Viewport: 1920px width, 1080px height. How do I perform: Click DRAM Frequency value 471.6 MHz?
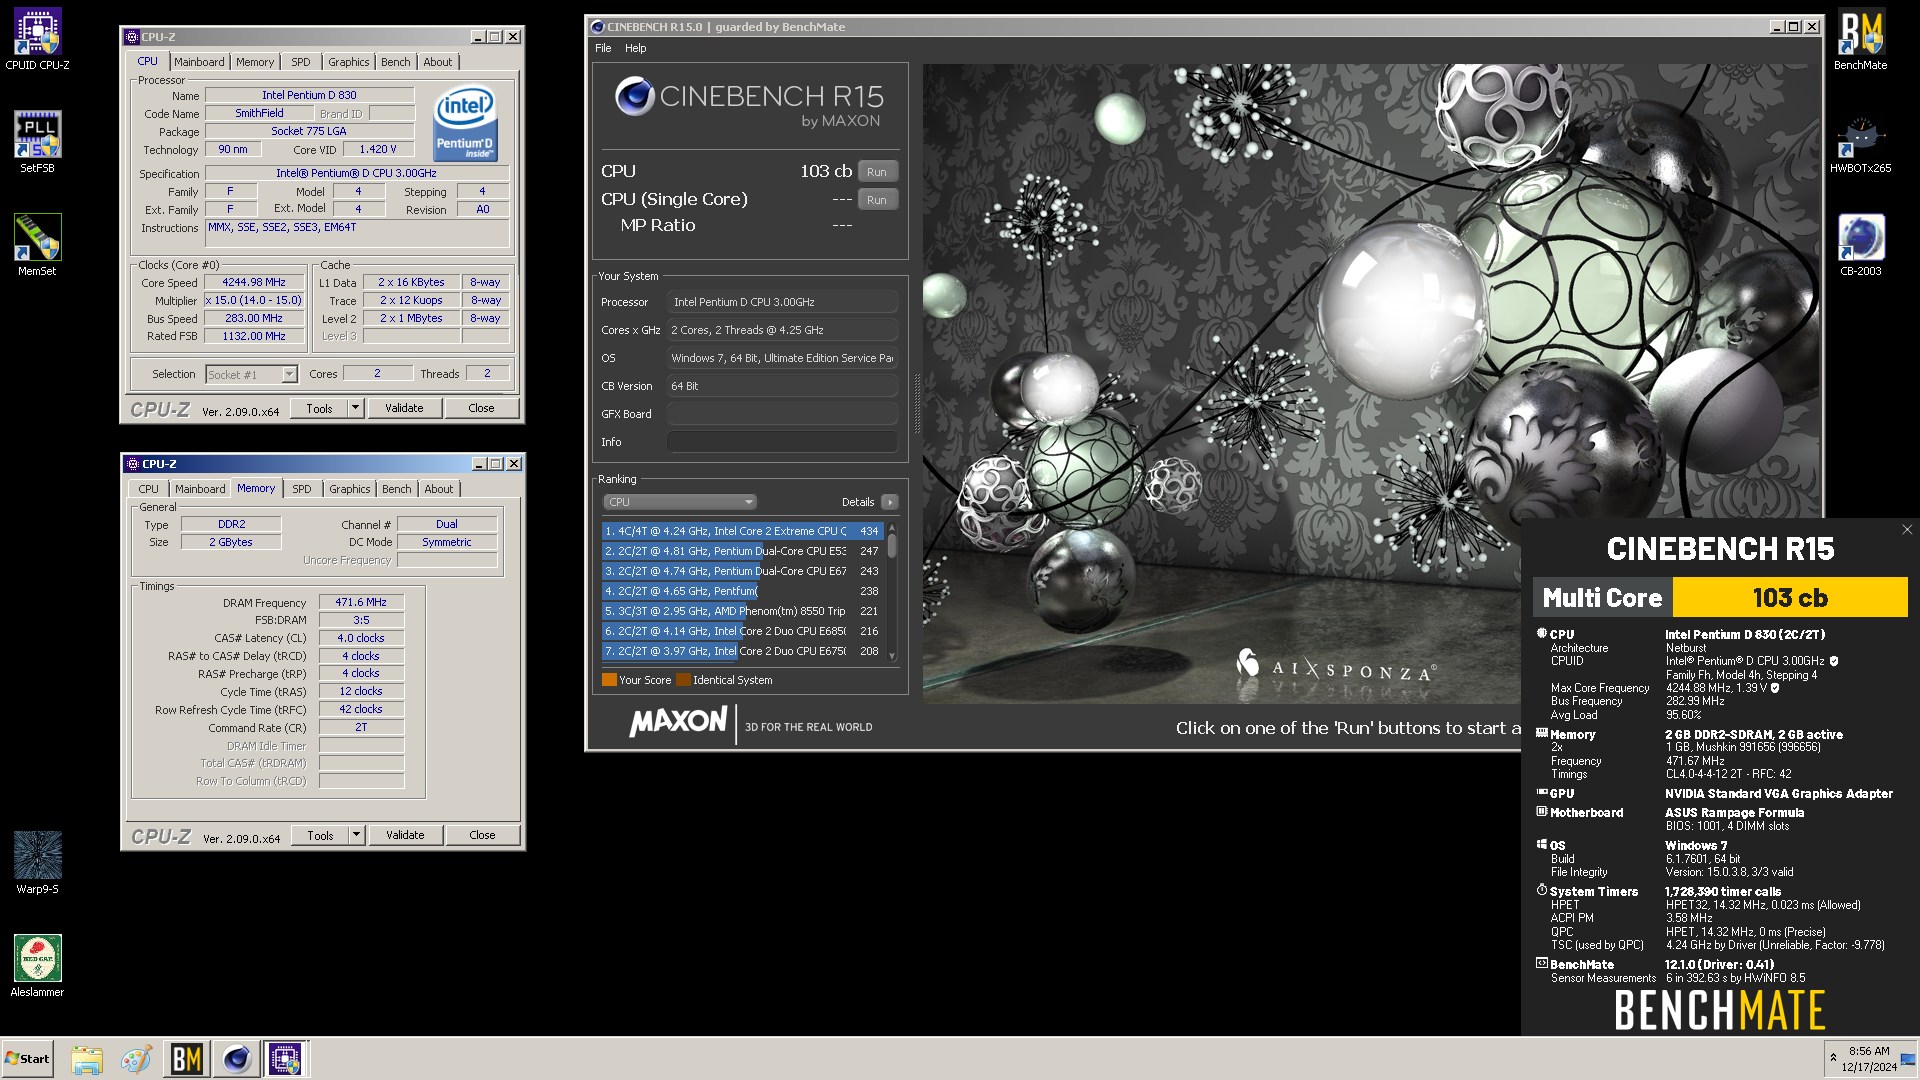click(361, 603)
